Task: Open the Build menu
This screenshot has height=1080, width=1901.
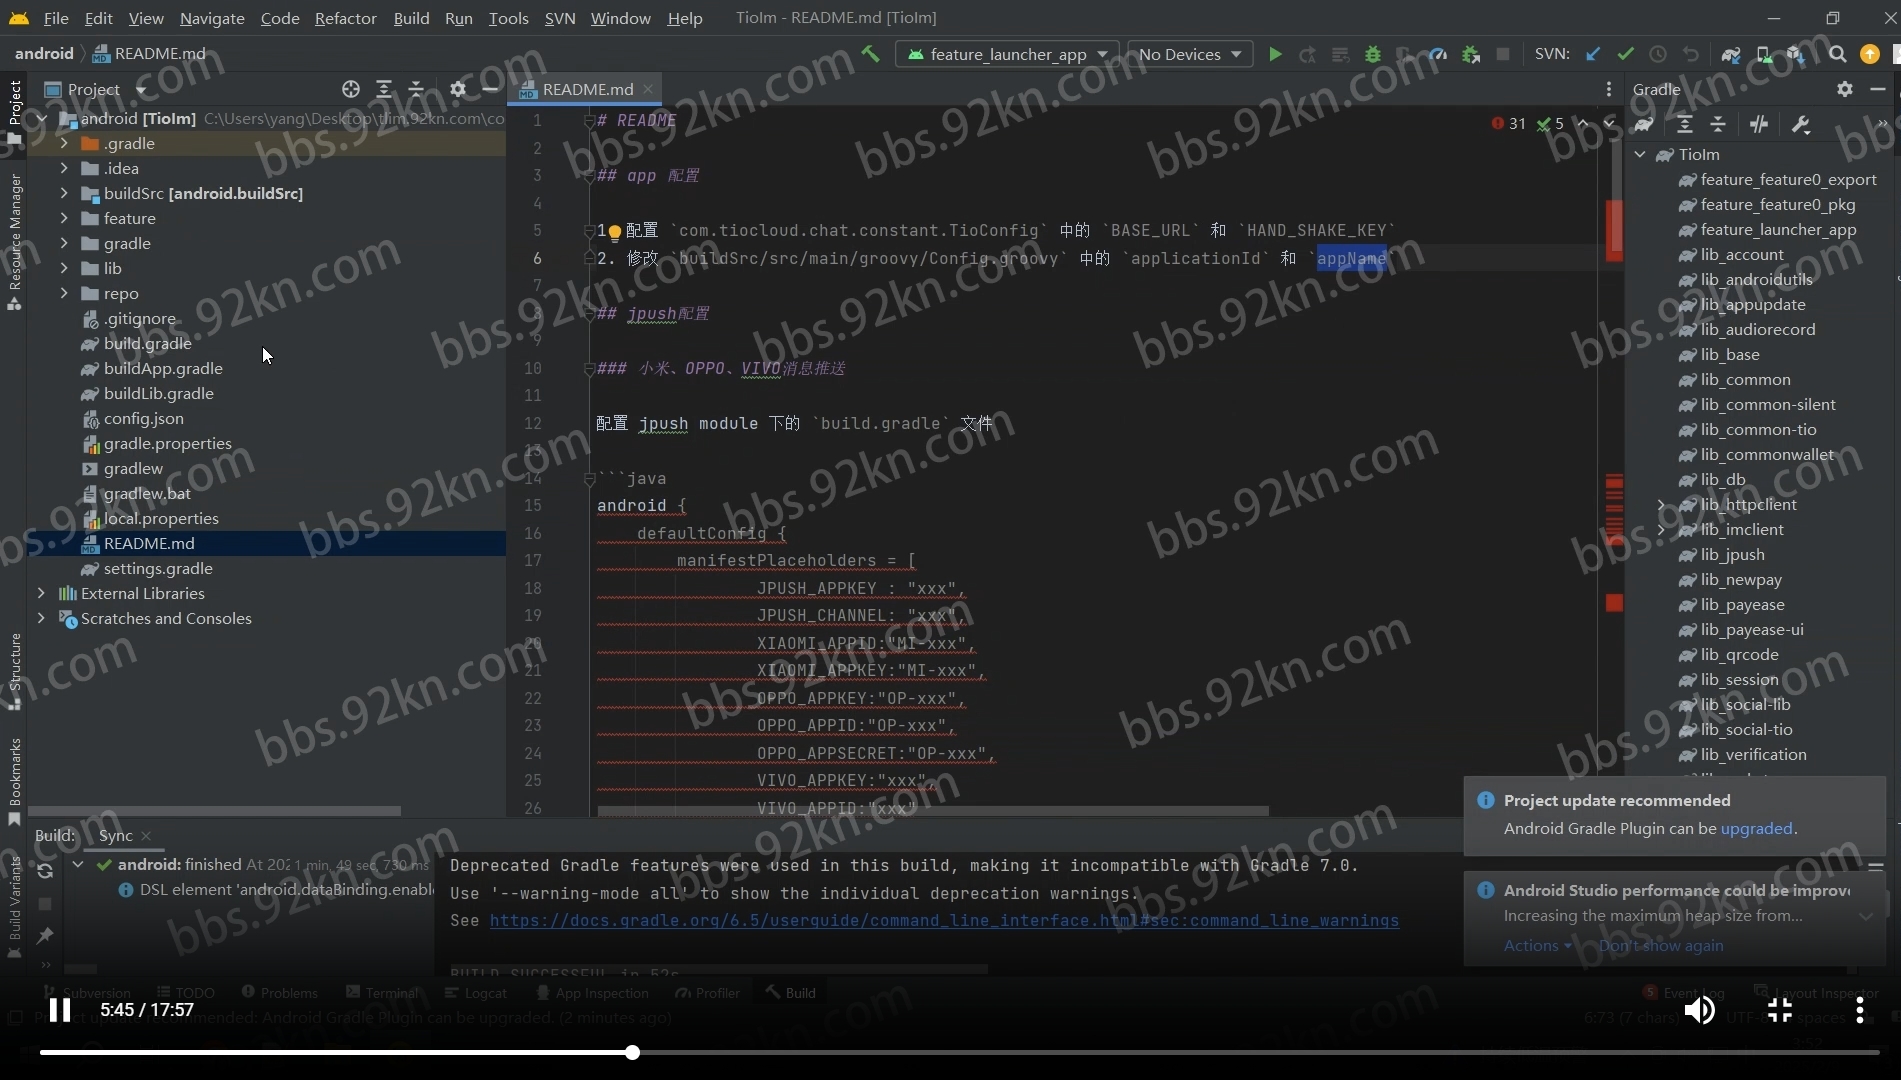Action: (411, 18)
